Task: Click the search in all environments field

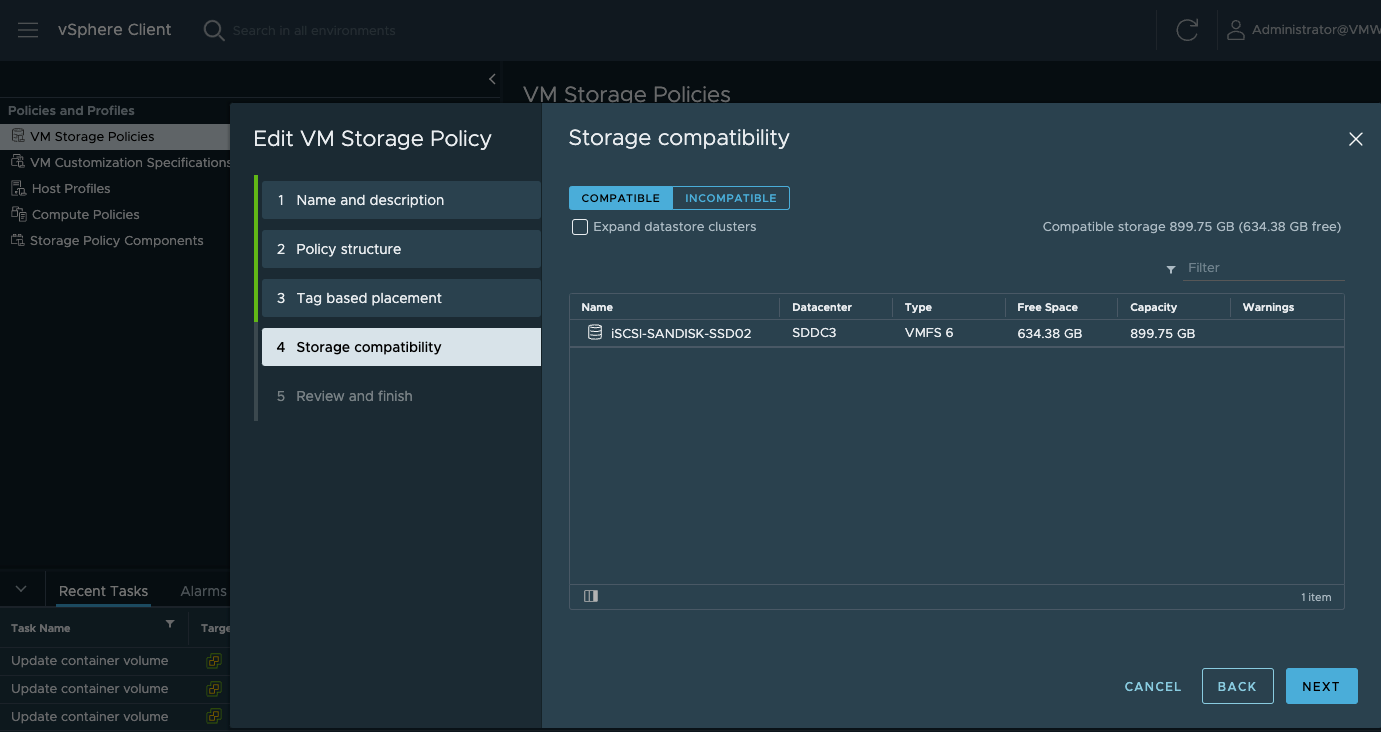Action: 314,31
